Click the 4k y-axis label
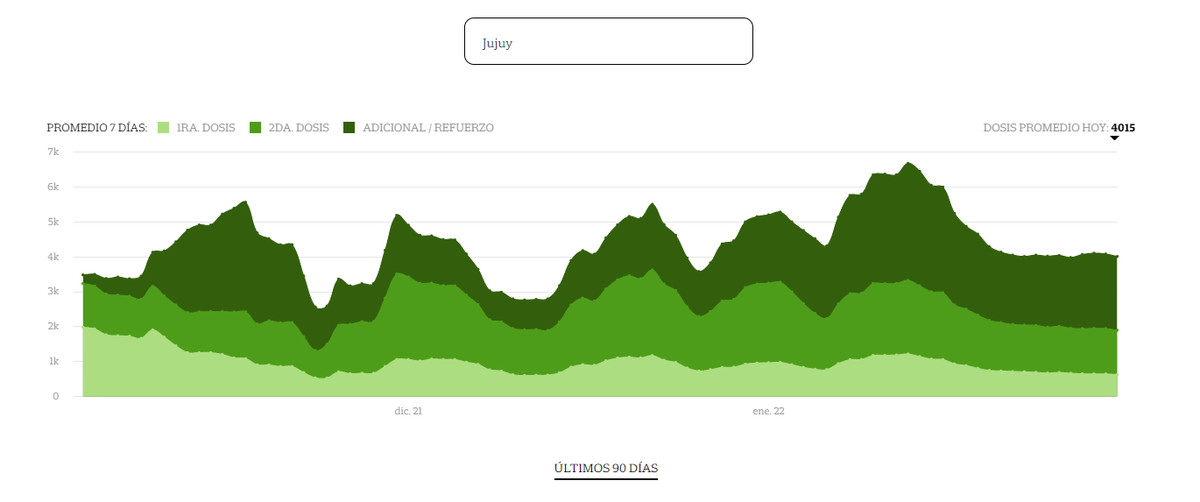This screenshot has height=502, width=1200. (x=53, y=257)
